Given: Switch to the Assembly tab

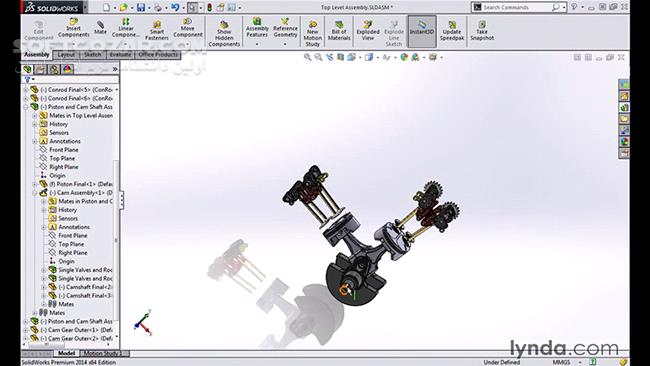Looking at the screenshot, I should [x=36, y=55].
